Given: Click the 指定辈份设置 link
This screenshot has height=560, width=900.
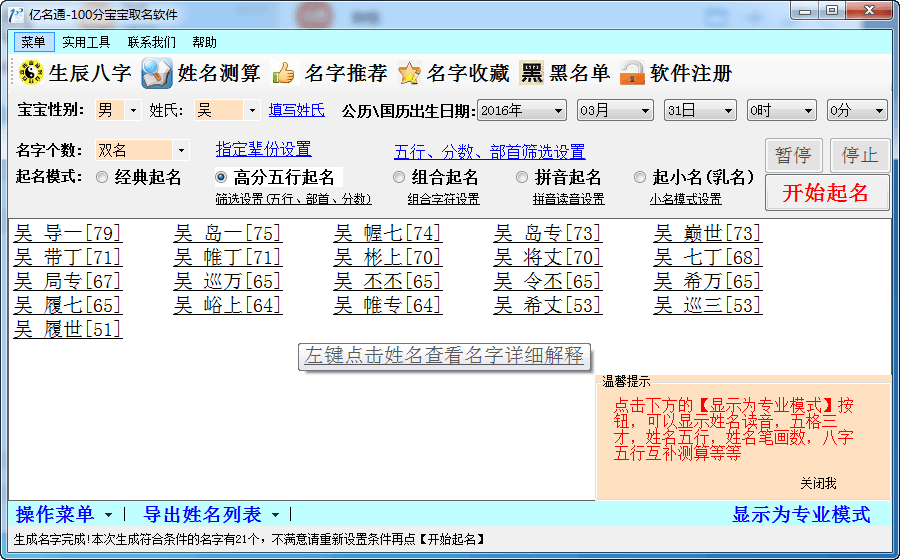Looking at the screenshot, I should pos(263,149).
